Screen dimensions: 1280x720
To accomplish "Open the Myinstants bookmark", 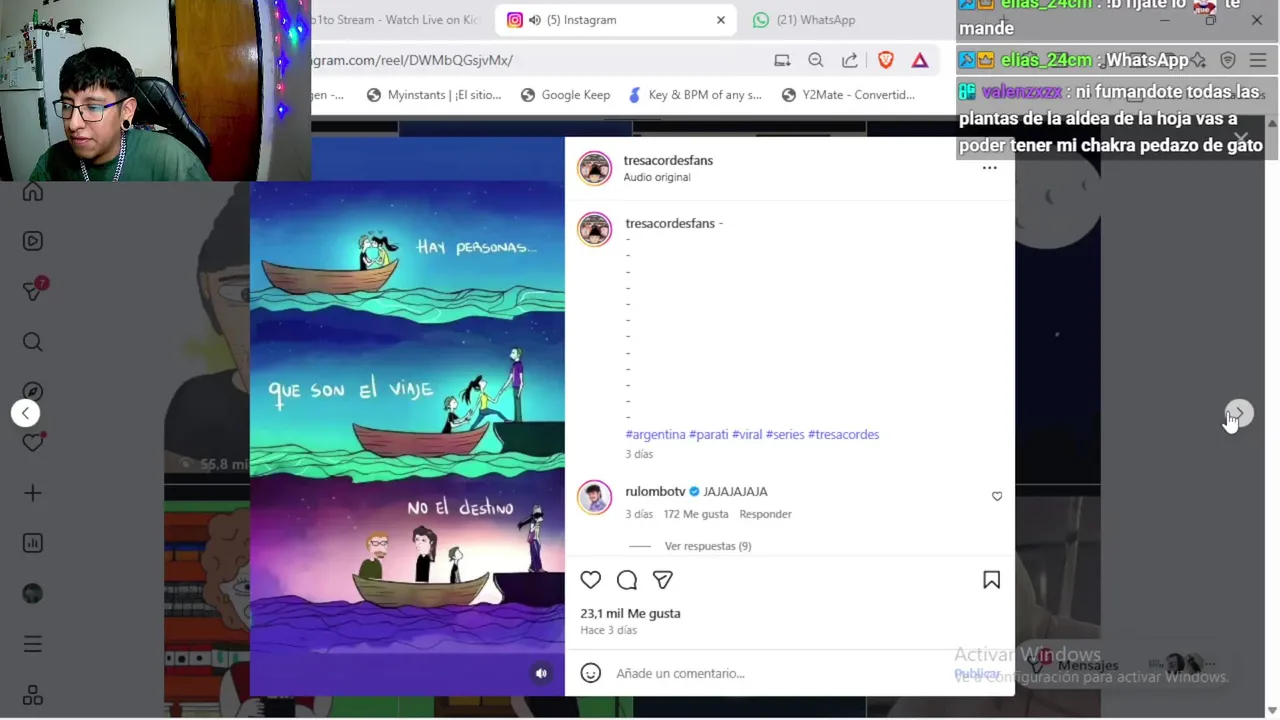I will pyautogui.click(x=434, y=95).
